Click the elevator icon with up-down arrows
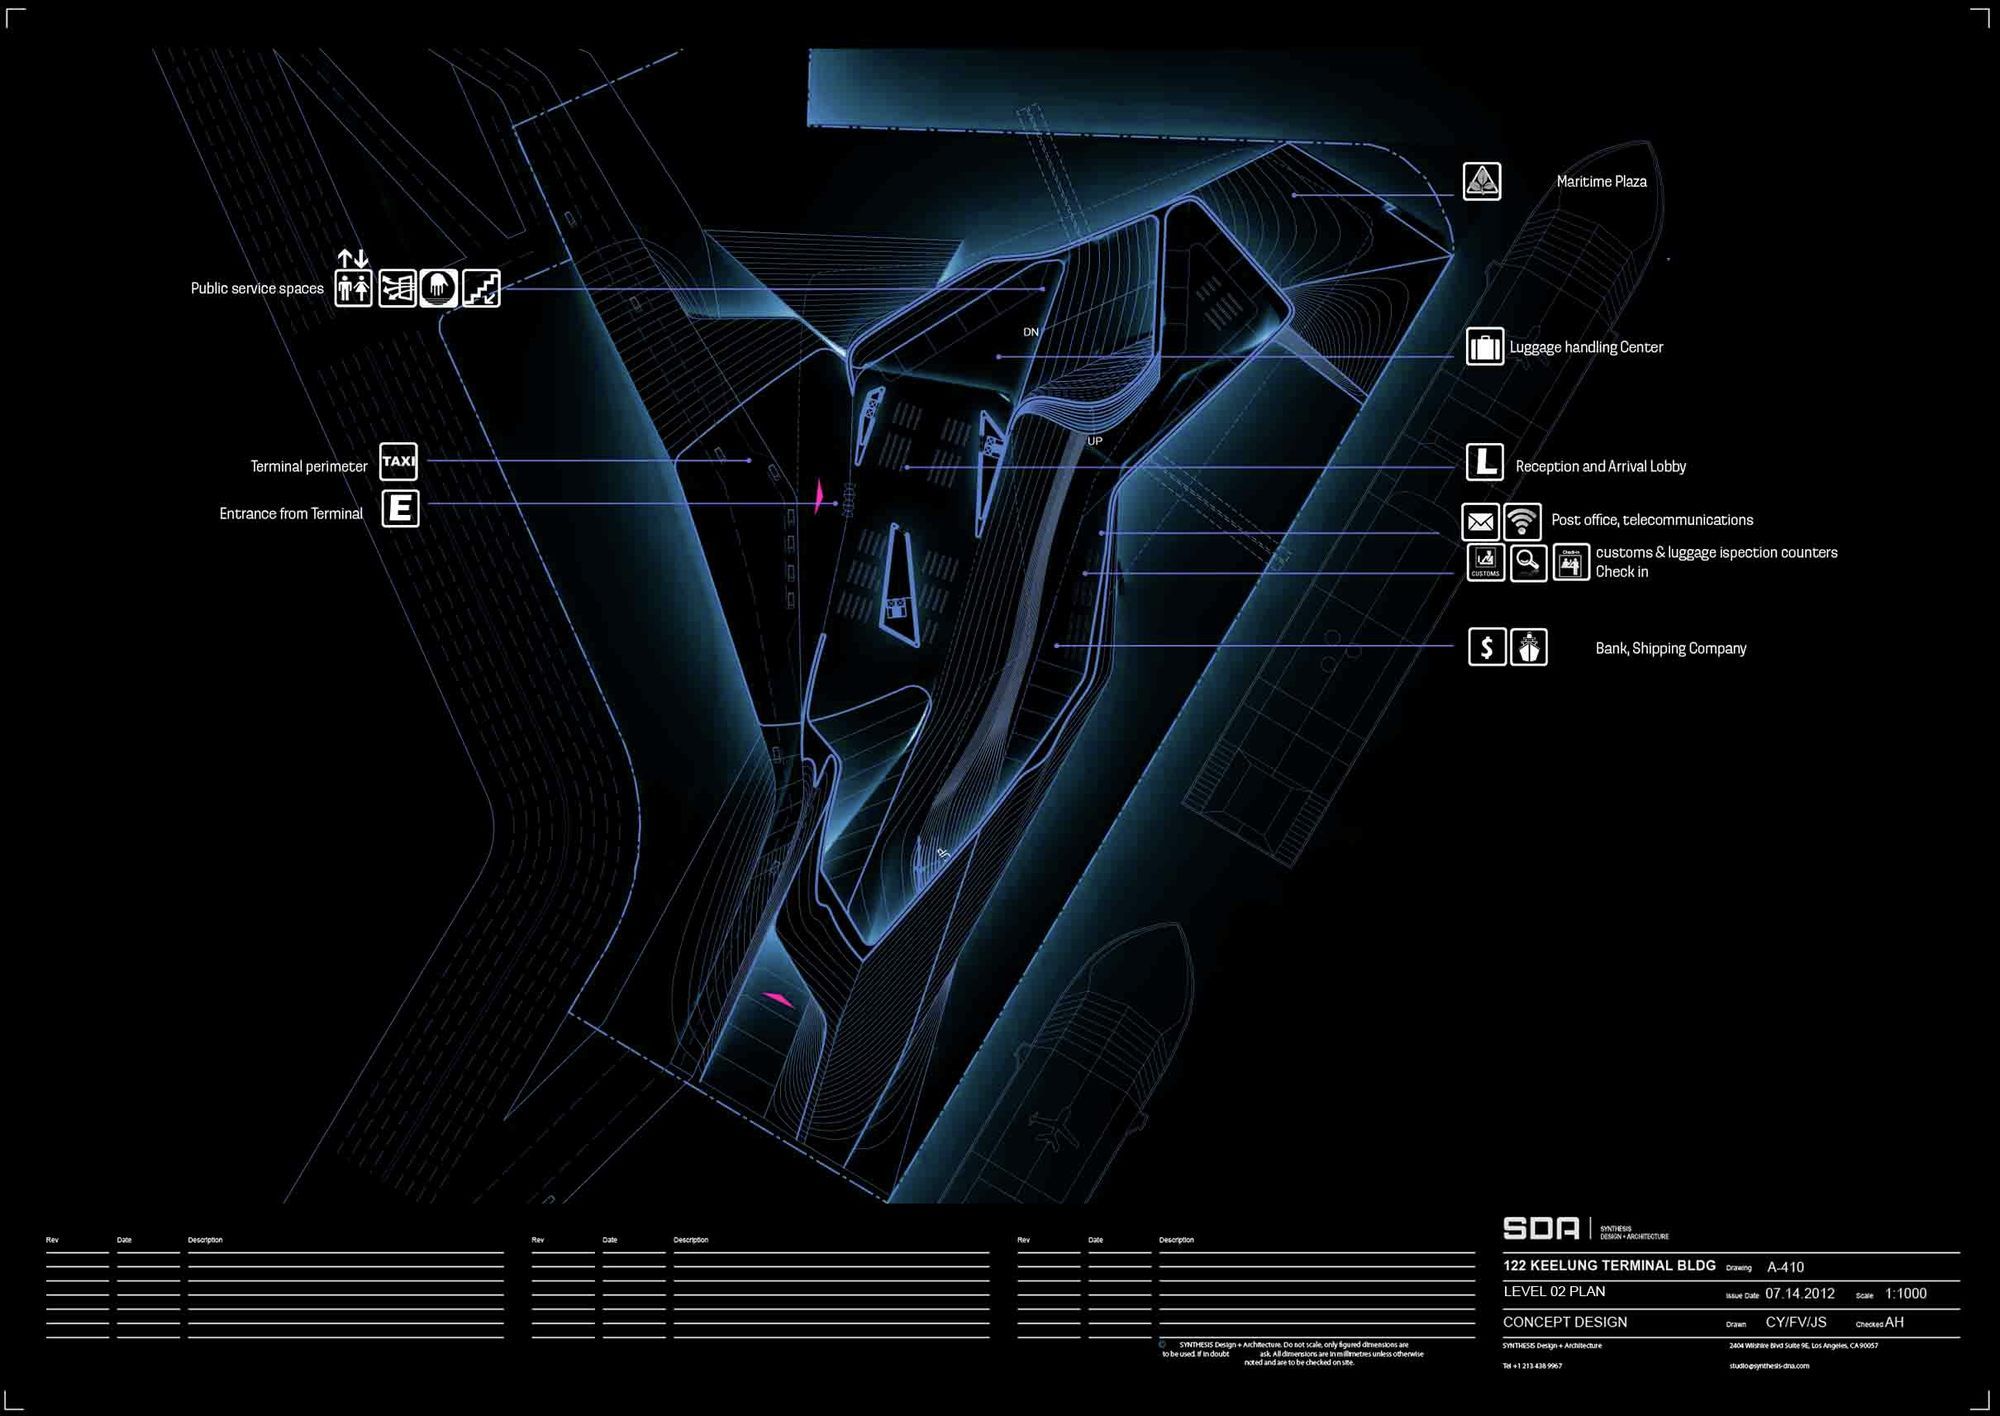The height and width of the screenshot is (1416, 2000). point(353,288)
